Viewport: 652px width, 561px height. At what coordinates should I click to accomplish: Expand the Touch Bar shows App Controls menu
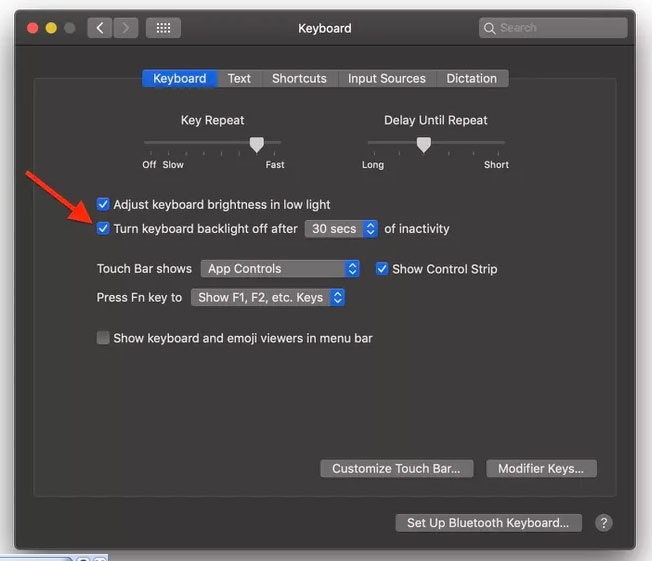coord(280,269)
